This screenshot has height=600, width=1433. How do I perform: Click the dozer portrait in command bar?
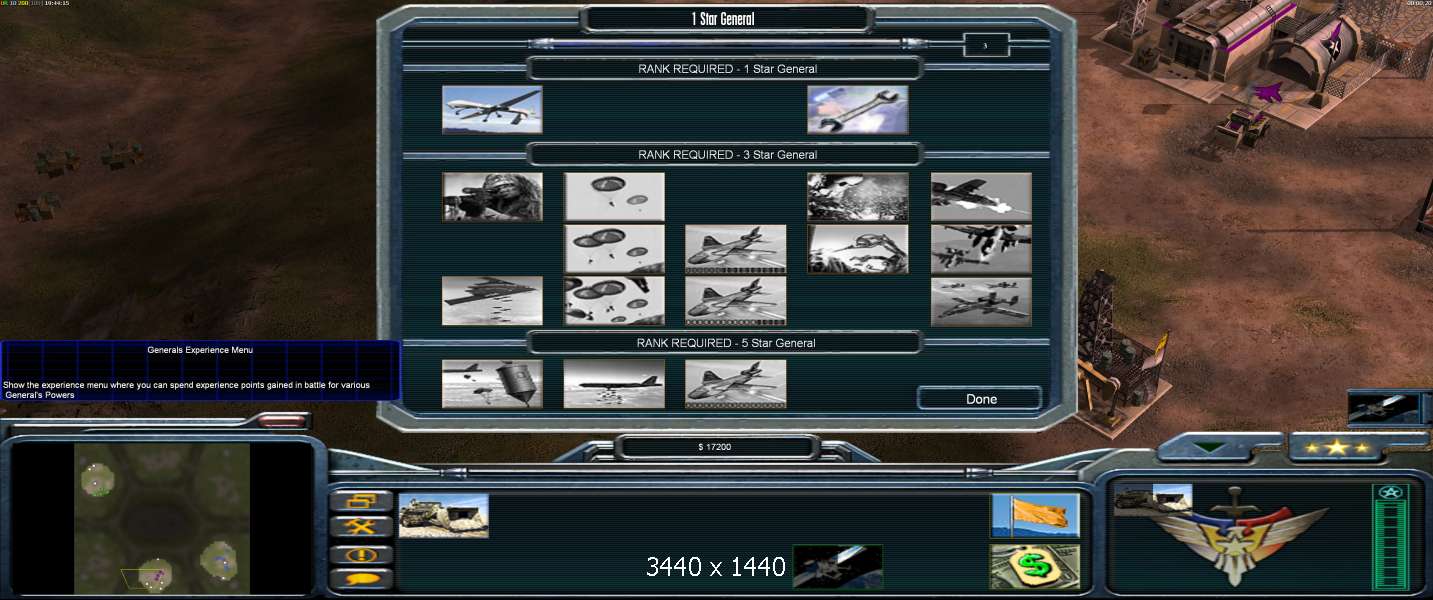click(x=444, y=516)
